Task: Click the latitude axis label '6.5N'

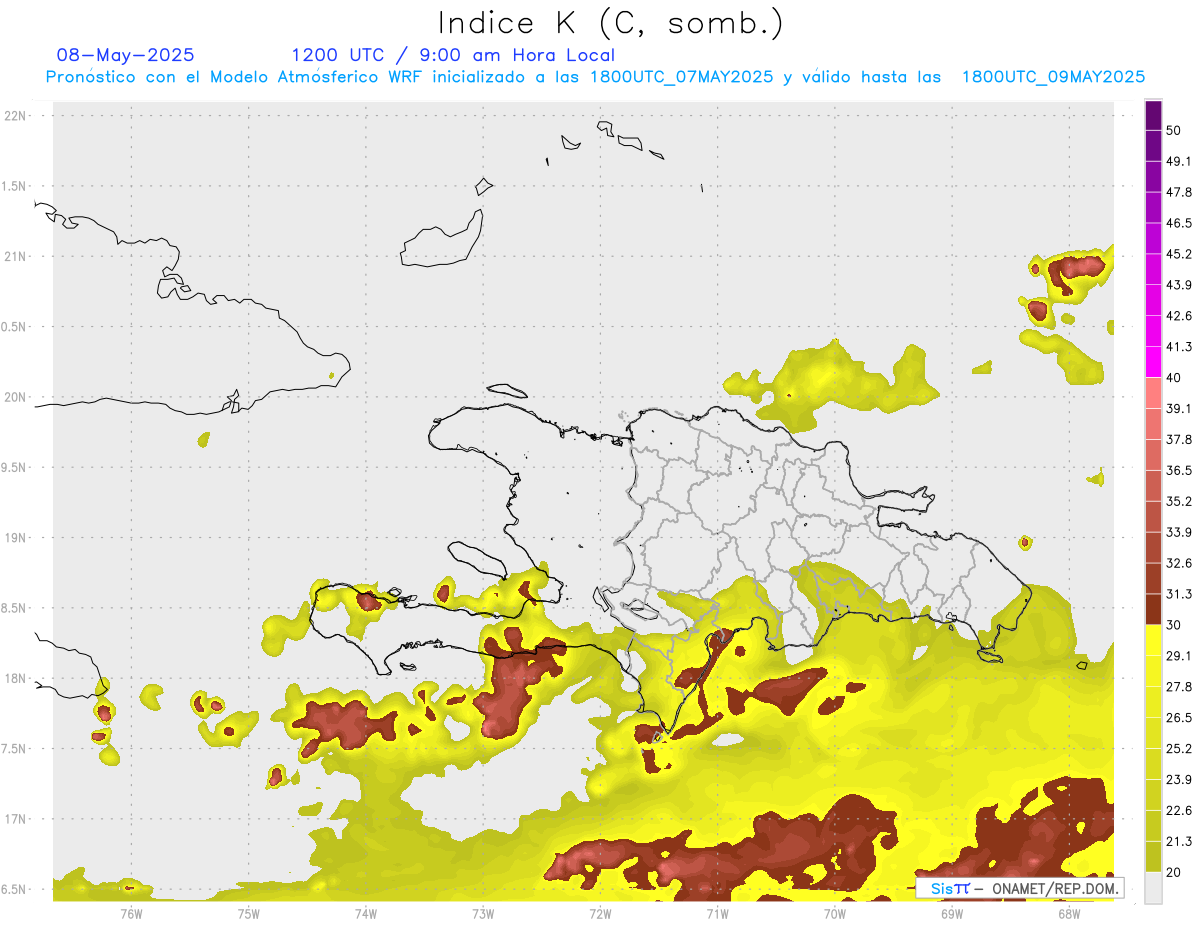Action: click(15, 890)
